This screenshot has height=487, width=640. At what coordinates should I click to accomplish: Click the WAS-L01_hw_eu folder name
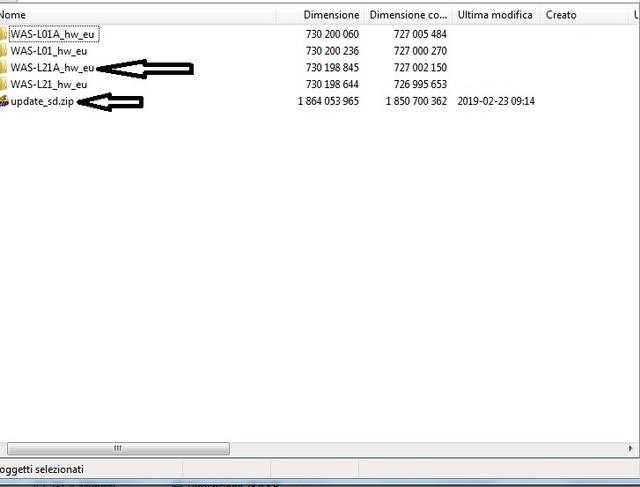pos(49,51)
